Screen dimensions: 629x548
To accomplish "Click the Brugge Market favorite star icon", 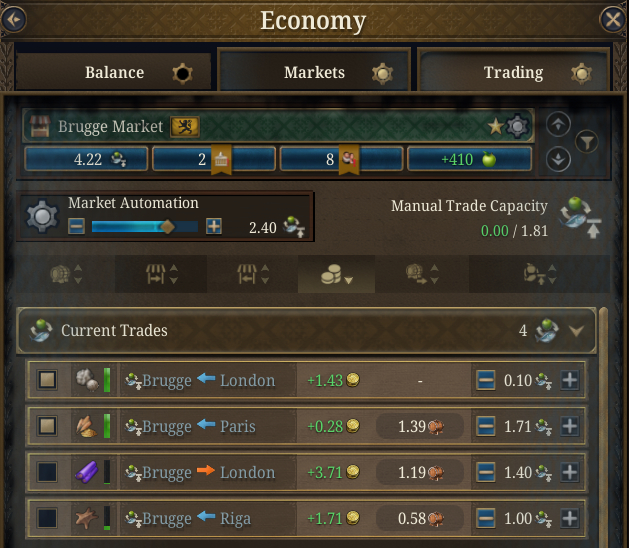I will 495,127.
